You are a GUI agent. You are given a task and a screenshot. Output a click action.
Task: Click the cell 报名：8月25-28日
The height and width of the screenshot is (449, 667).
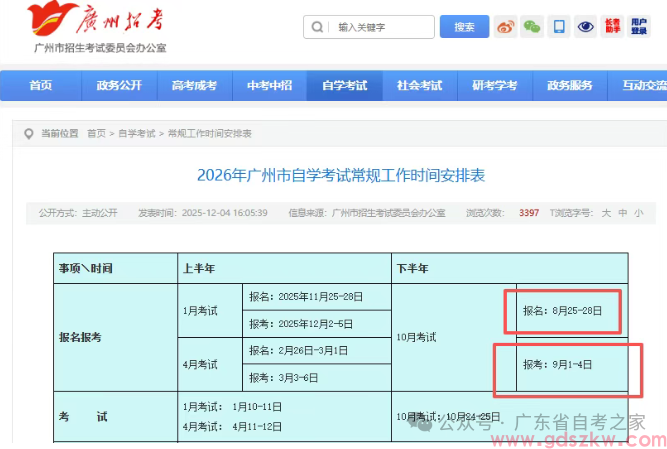pos(572,311)
